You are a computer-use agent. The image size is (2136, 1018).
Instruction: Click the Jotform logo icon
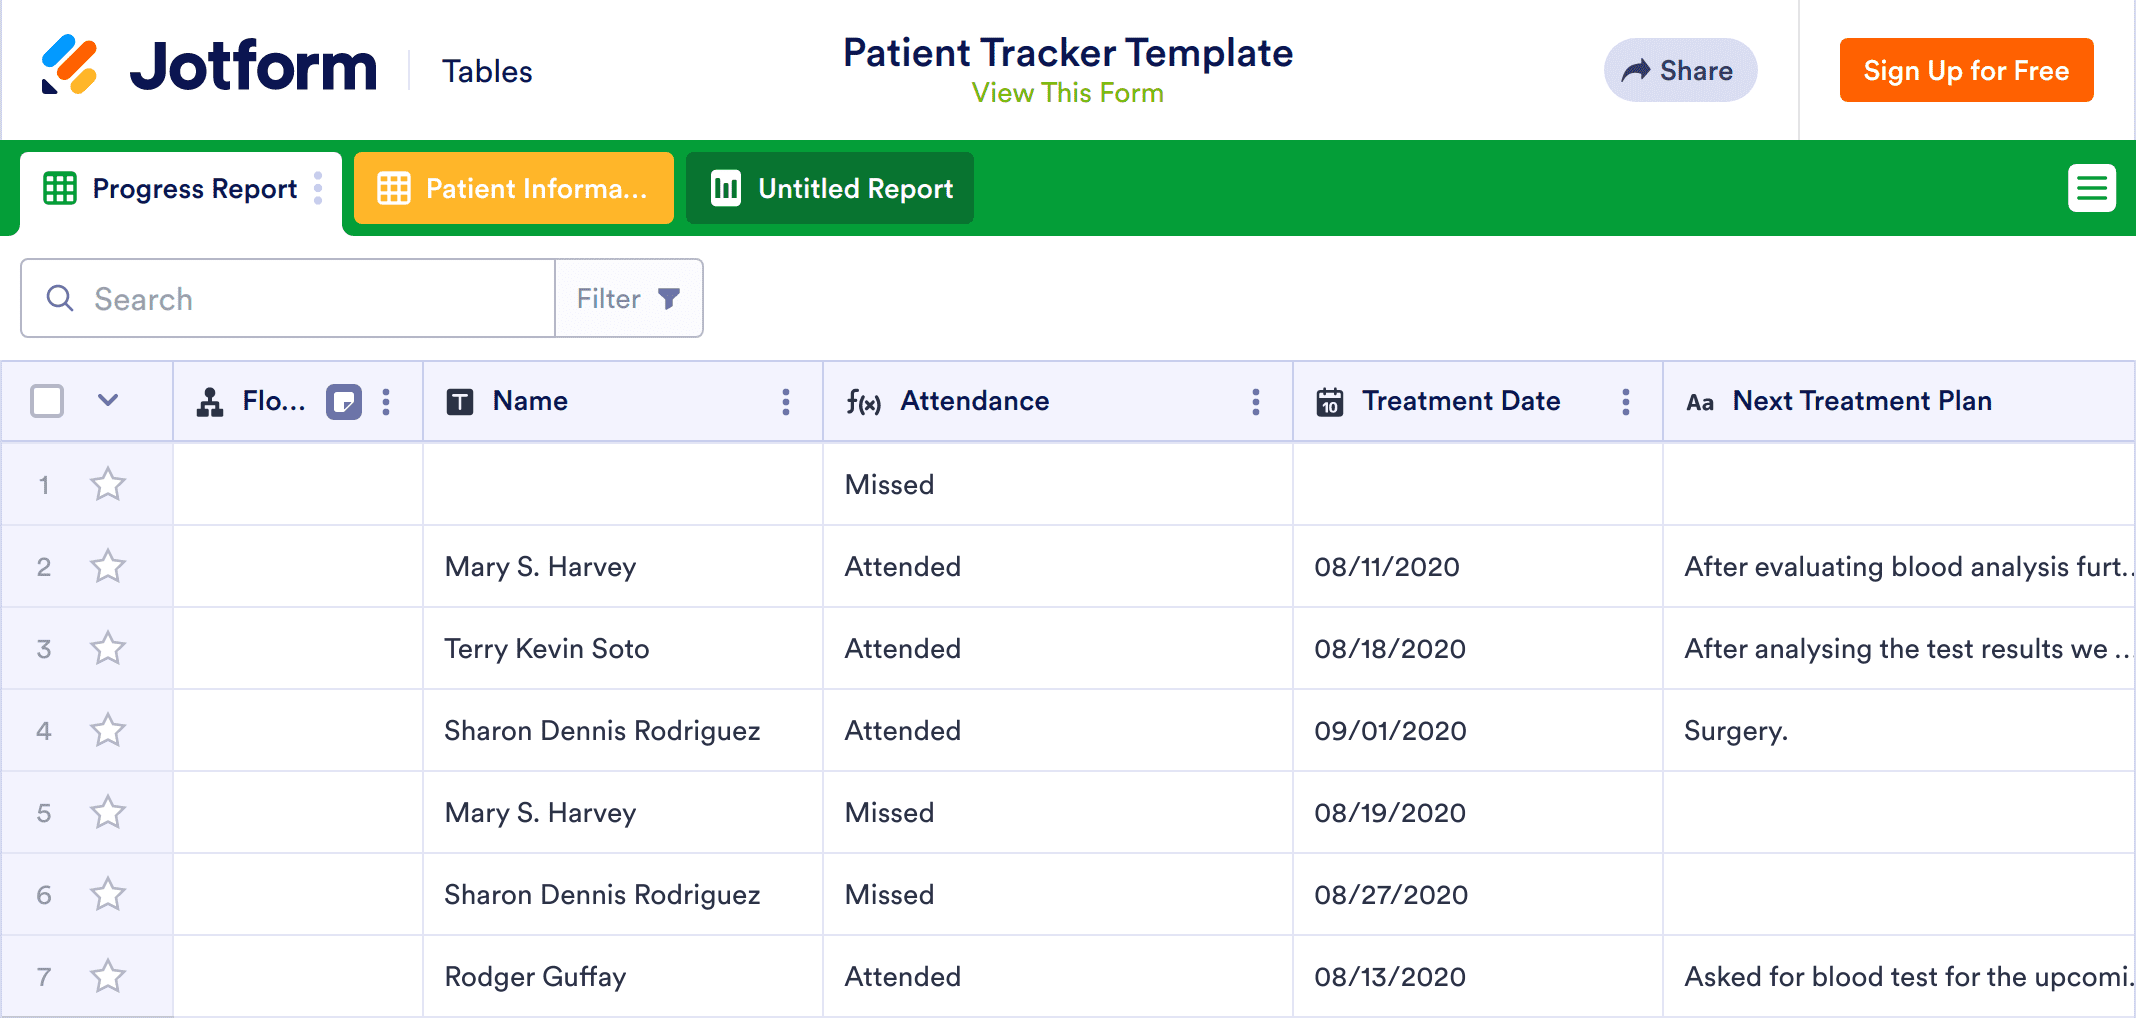(69, 66)
